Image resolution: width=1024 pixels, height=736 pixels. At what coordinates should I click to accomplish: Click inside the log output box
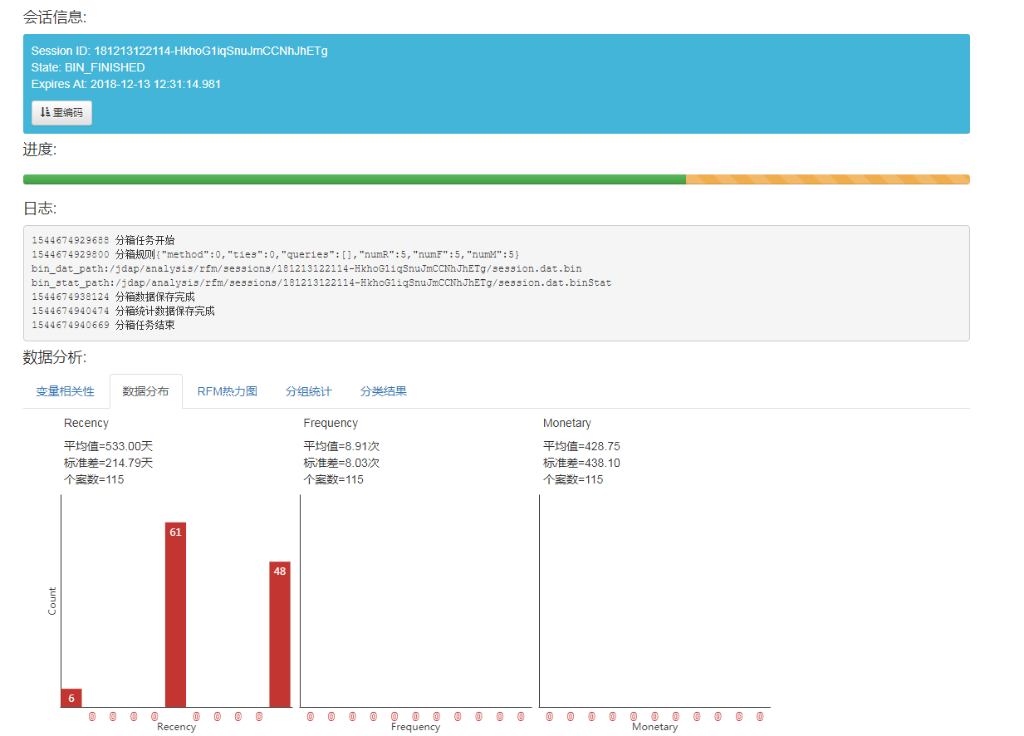point(496,283)
